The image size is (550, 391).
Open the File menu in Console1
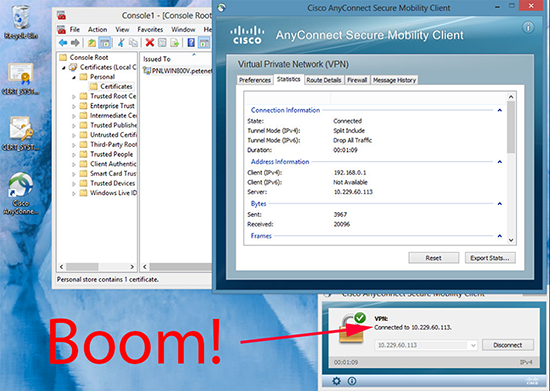point(75,29)
